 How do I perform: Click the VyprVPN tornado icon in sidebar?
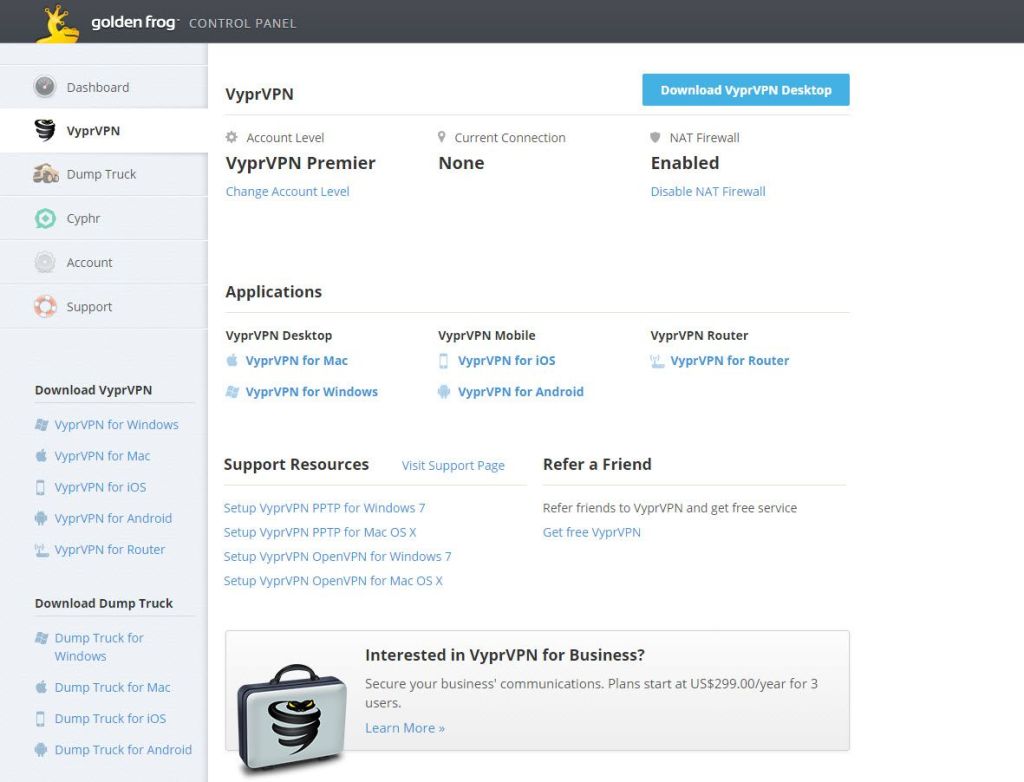click(x=45, y=130)
